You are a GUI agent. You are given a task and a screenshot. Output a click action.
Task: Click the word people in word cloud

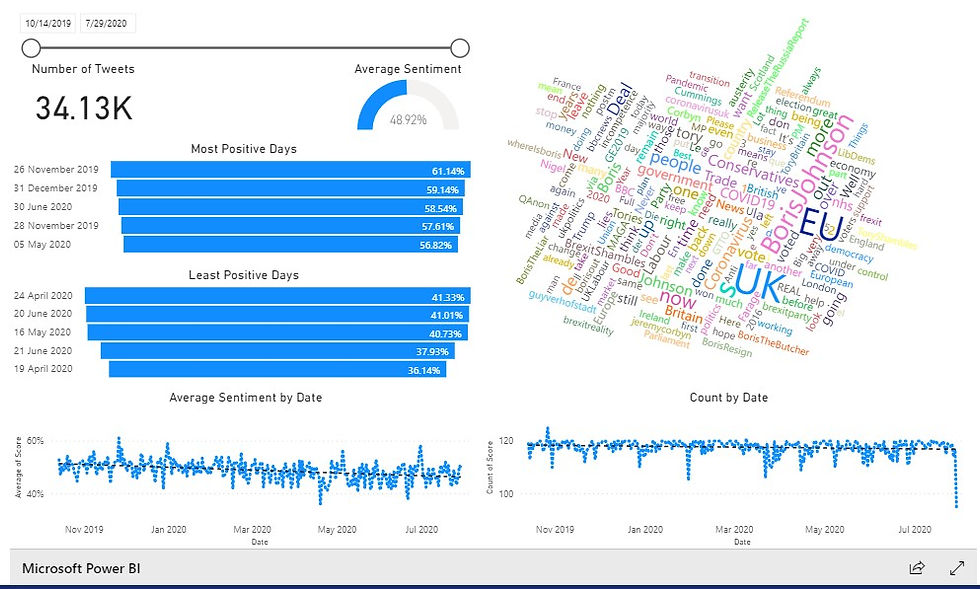pos(675,163)
